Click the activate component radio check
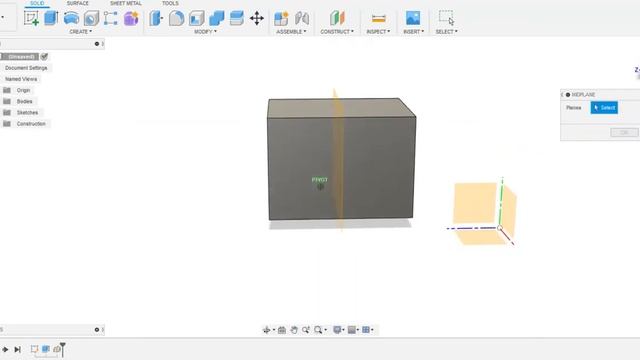This screenshot has height=360, width=640. tap(44, 57)
